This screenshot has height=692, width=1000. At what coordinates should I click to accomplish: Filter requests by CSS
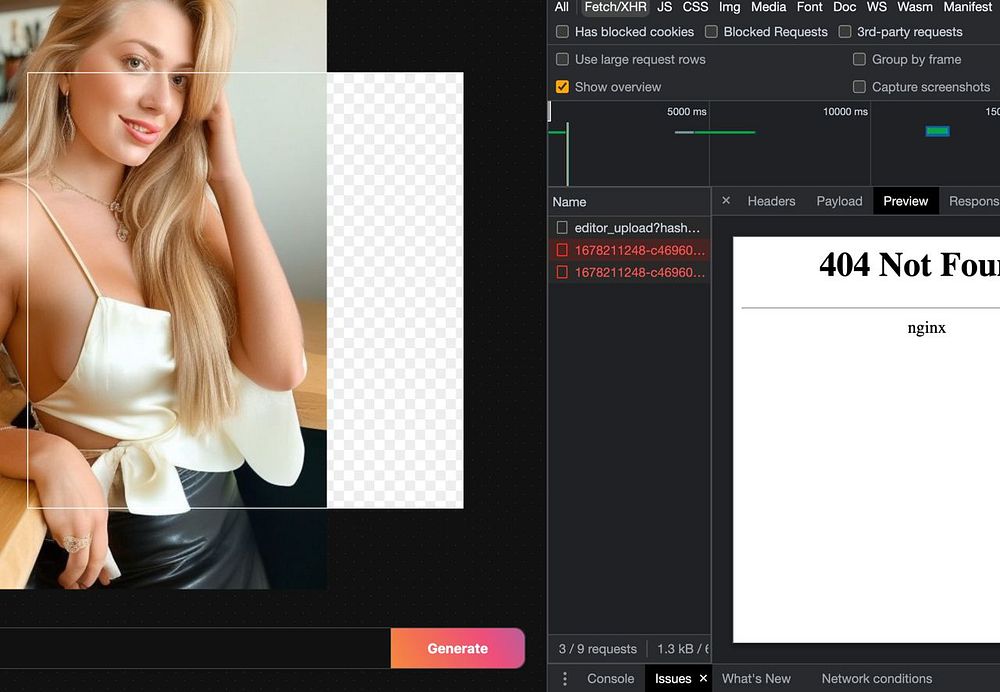695,7
